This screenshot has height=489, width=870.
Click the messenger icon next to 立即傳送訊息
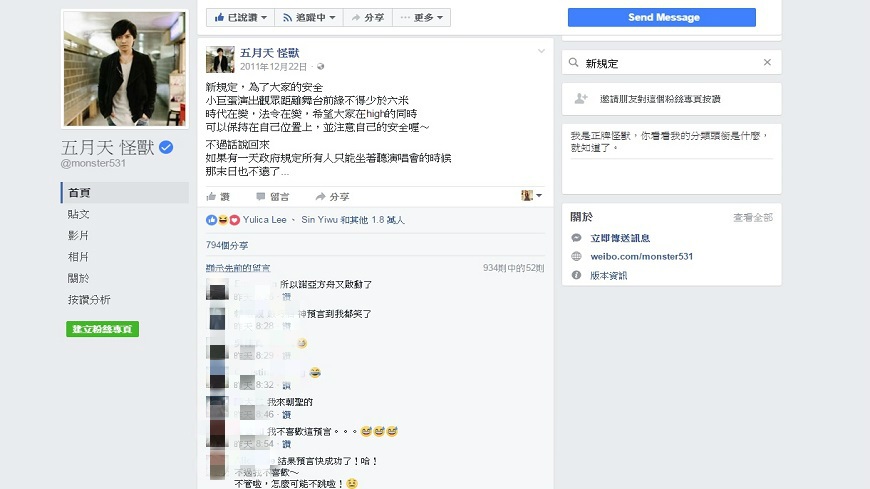576,238
